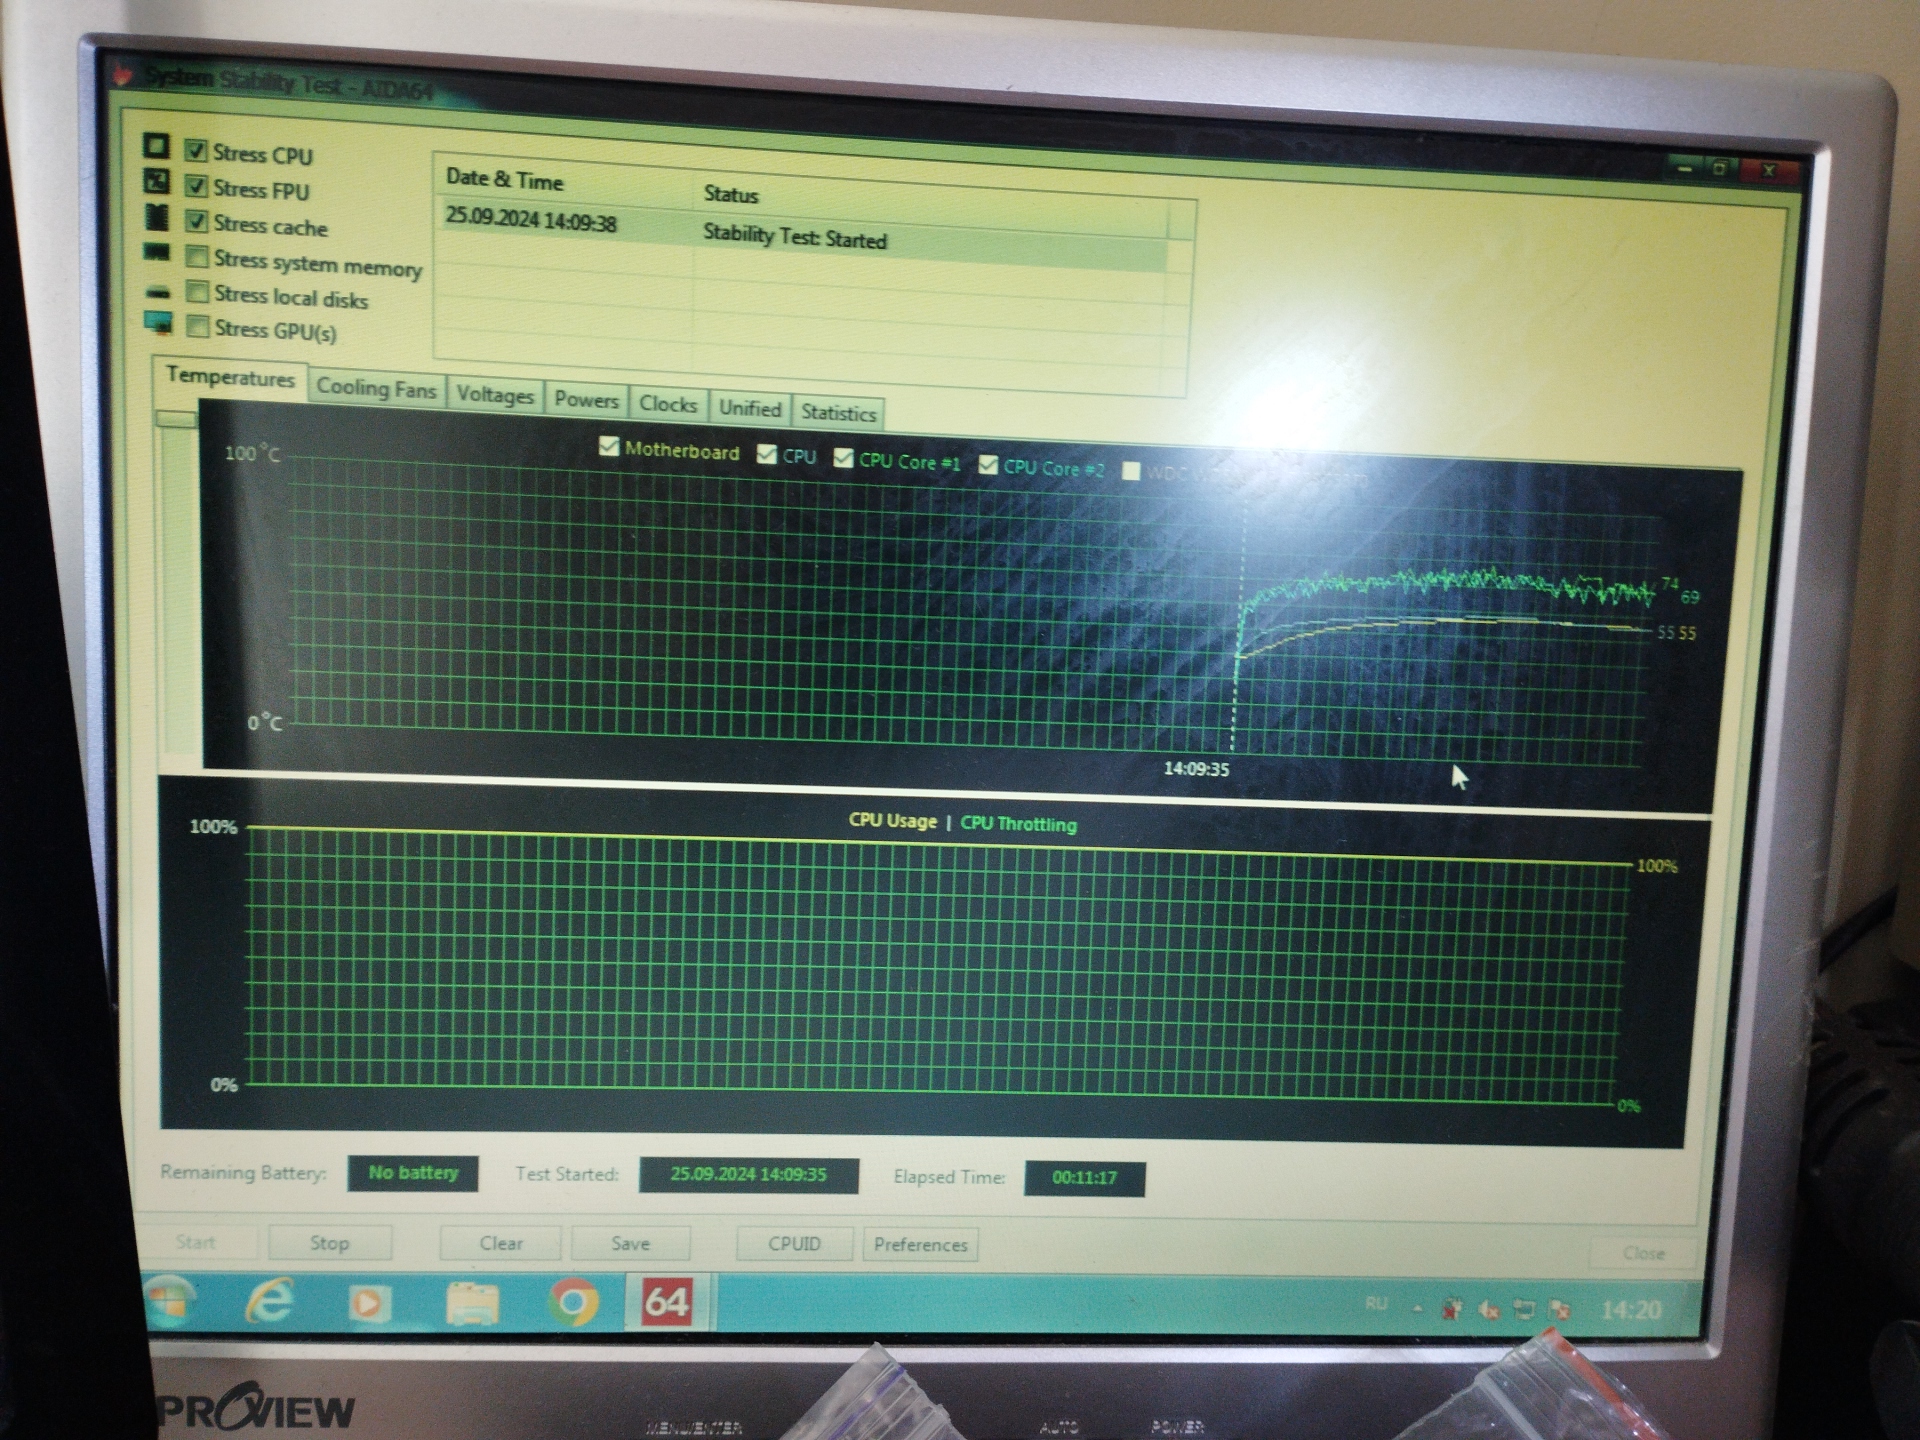
Task: Click the CPU chip icon beside Stress CPU
Action: 156,146
